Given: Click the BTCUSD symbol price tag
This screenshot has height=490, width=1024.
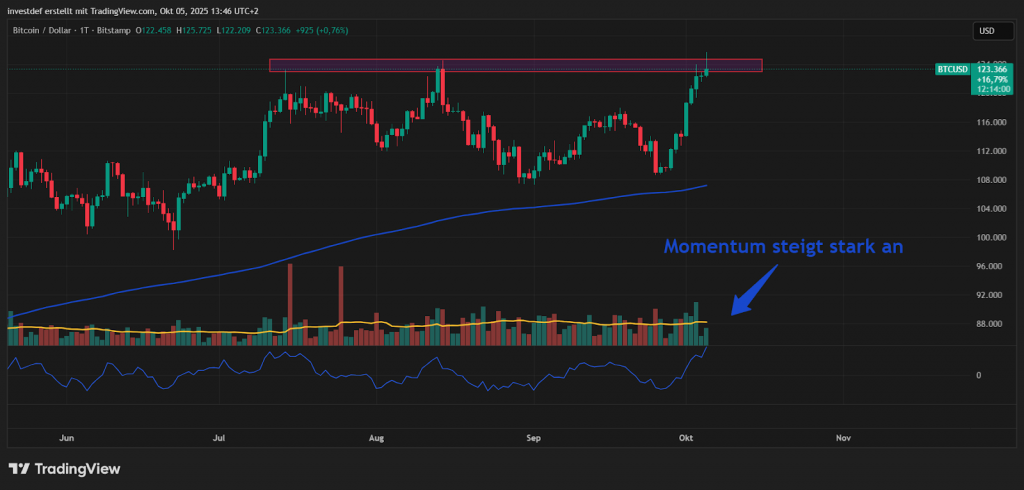Looking at the screenshot, I should [x=950, y=69].
